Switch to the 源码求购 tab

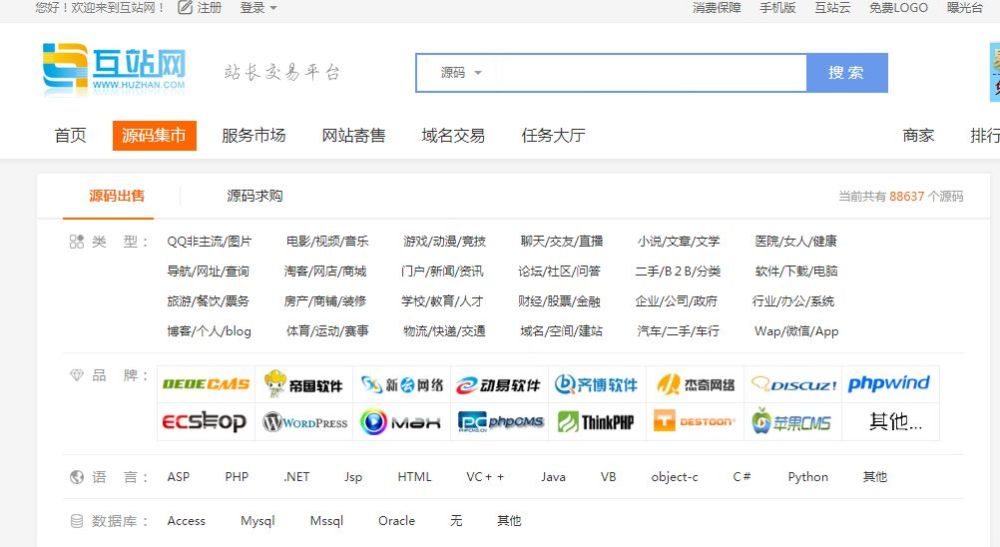(255, 196)
